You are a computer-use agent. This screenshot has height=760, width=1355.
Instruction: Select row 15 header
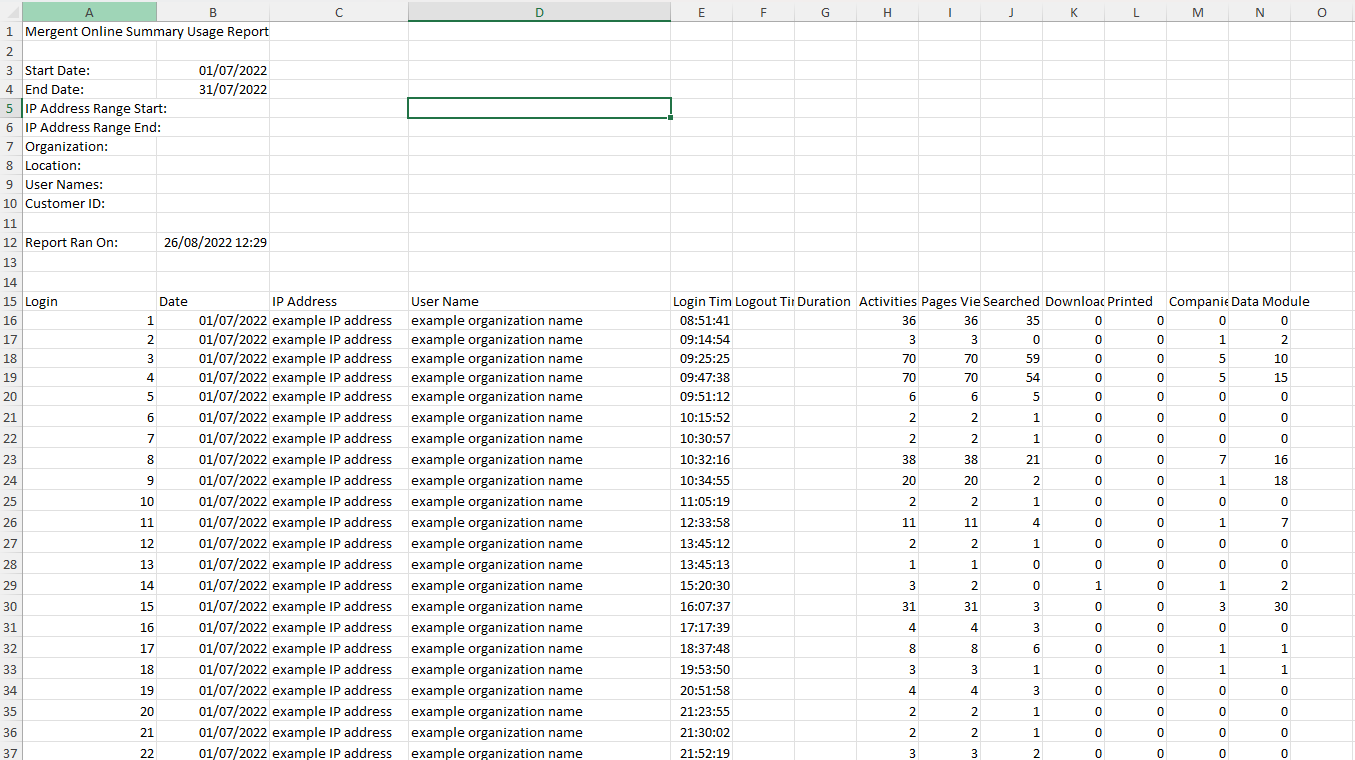(x=10, y=301)
